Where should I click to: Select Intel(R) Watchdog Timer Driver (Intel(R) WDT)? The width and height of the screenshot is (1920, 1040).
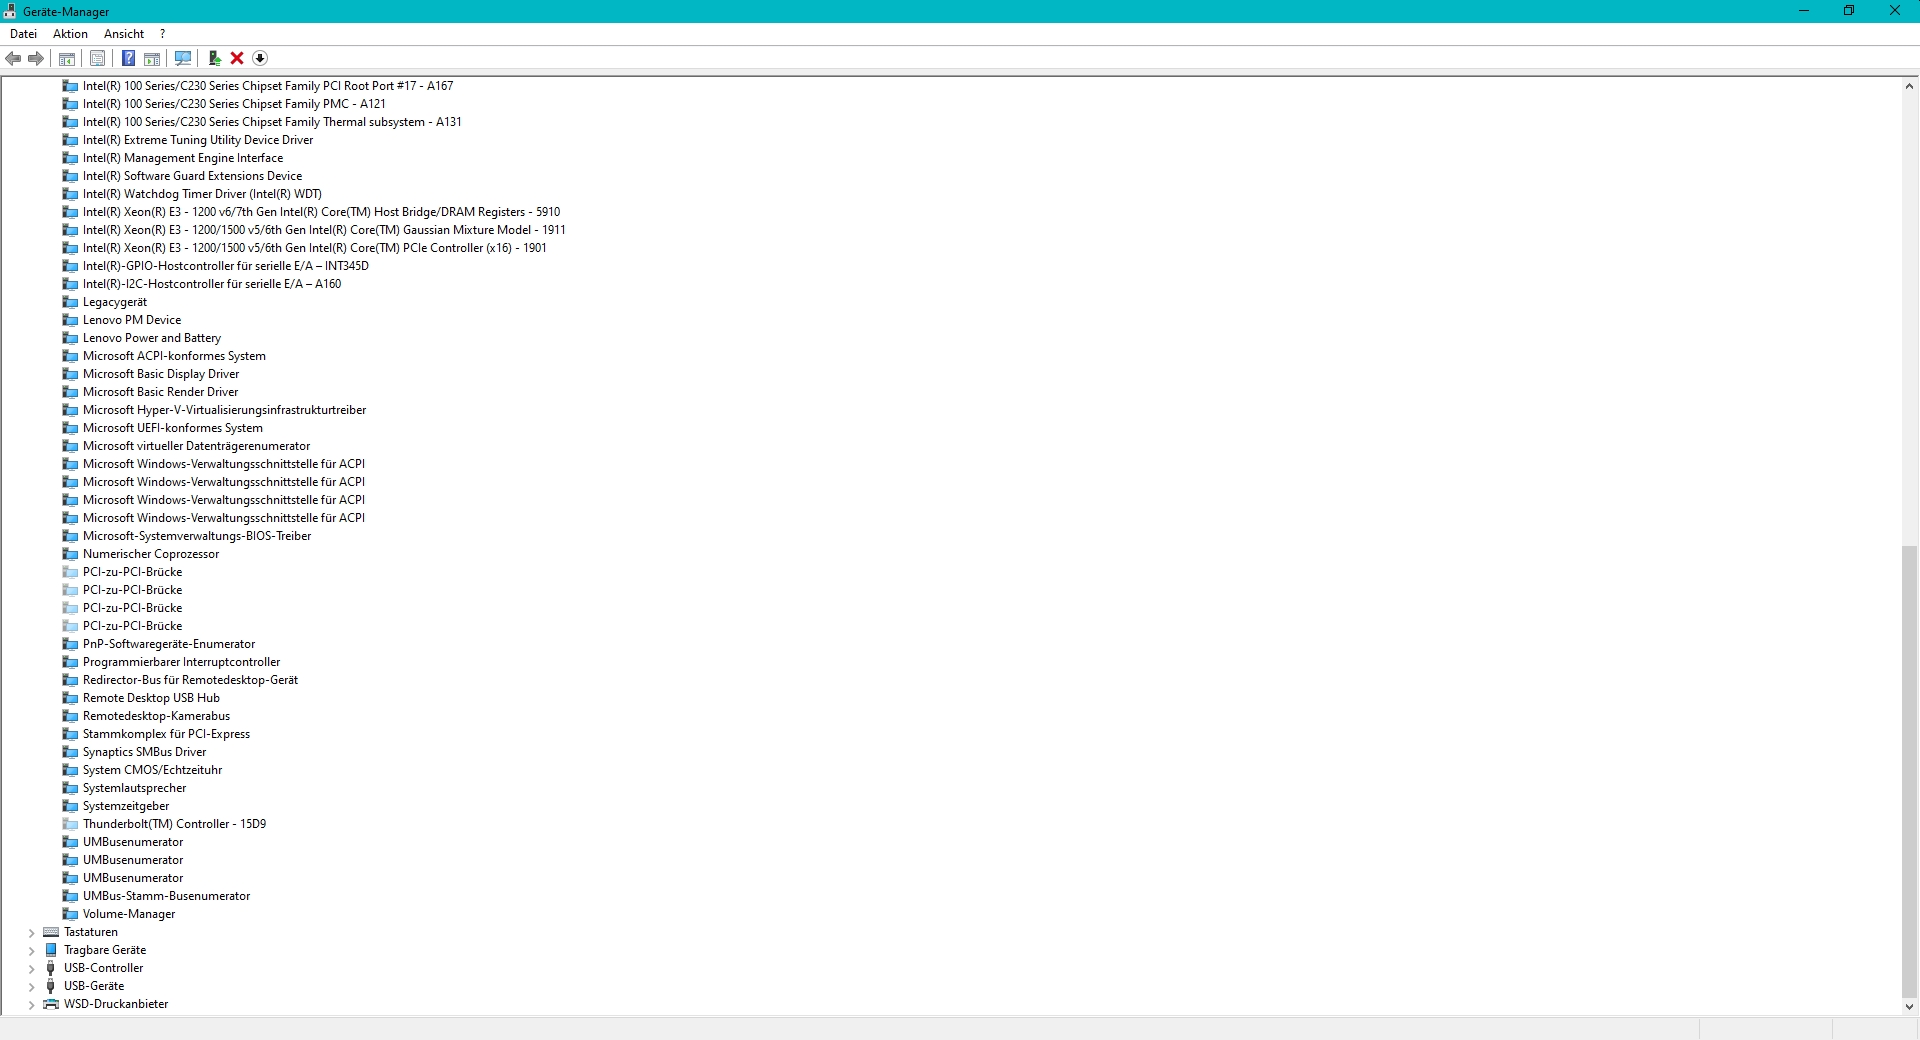[x=202, y=194]
